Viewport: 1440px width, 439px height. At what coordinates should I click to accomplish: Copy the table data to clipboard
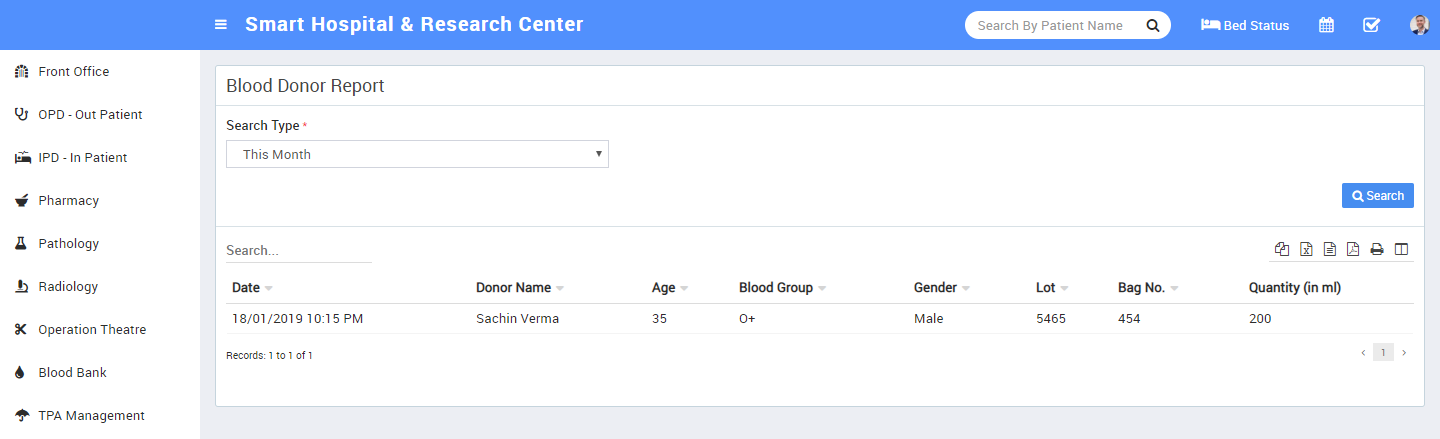1282,249
